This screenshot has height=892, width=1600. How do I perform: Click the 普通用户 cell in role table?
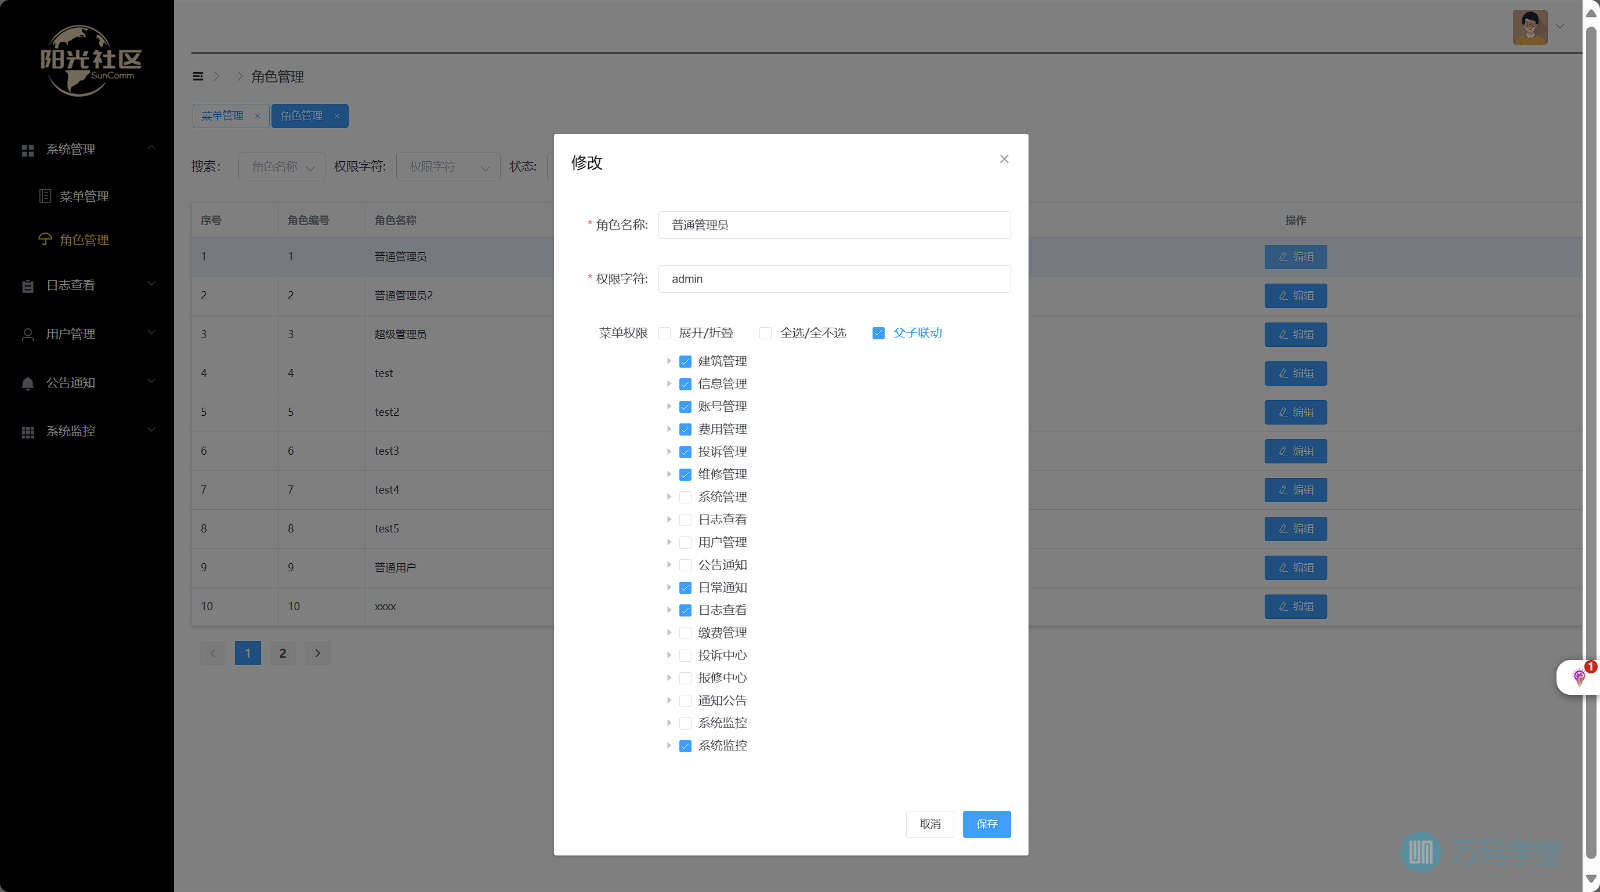point(396,568)
